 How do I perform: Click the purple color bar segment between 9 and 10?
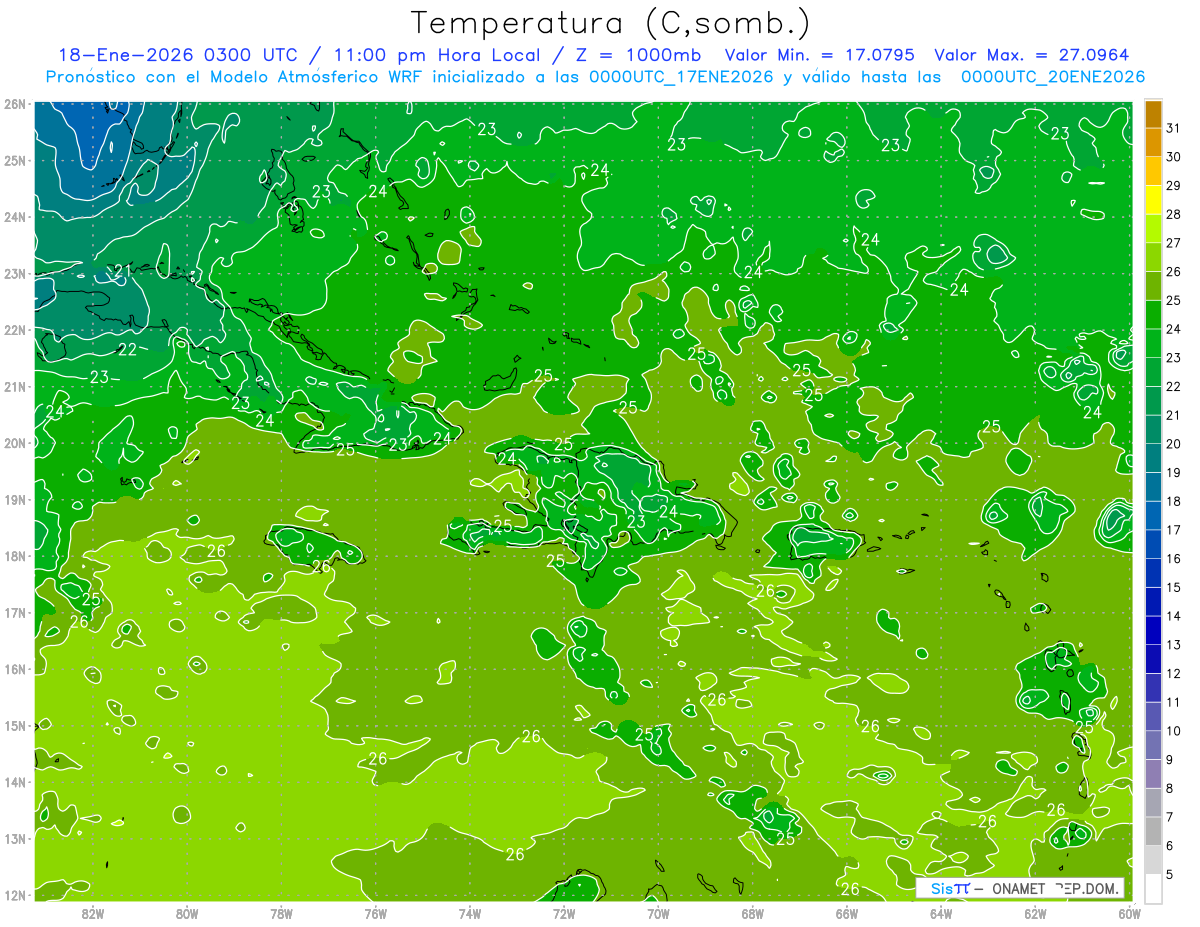[x=1152, y=745]
